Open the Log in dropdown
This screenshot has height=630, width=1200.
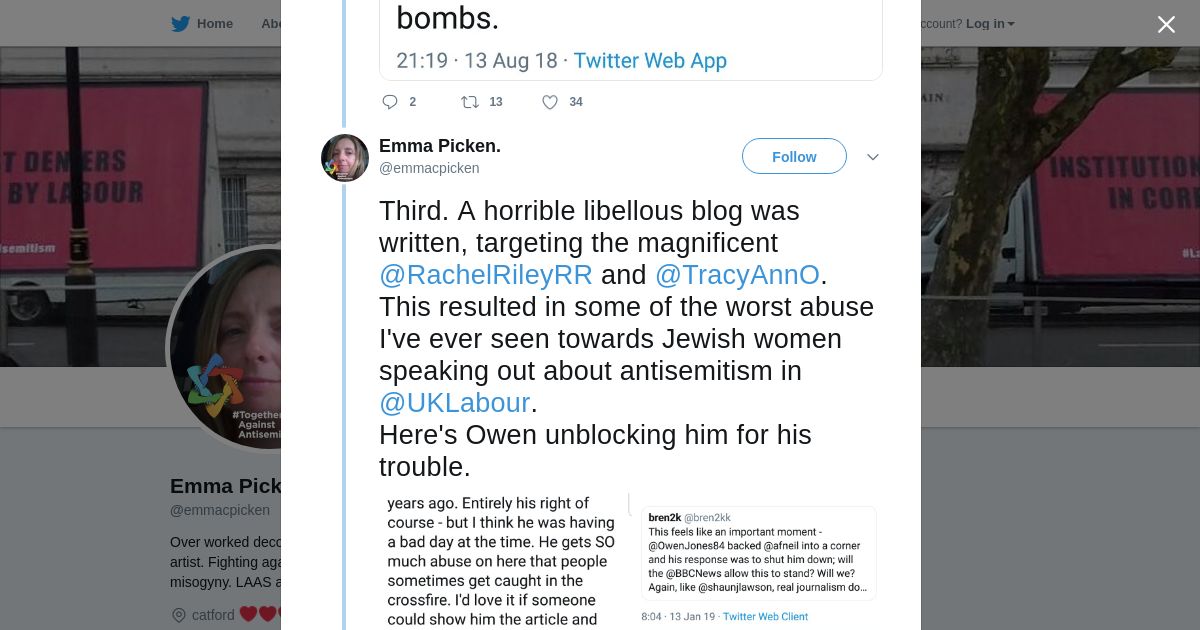pos(990,24)
